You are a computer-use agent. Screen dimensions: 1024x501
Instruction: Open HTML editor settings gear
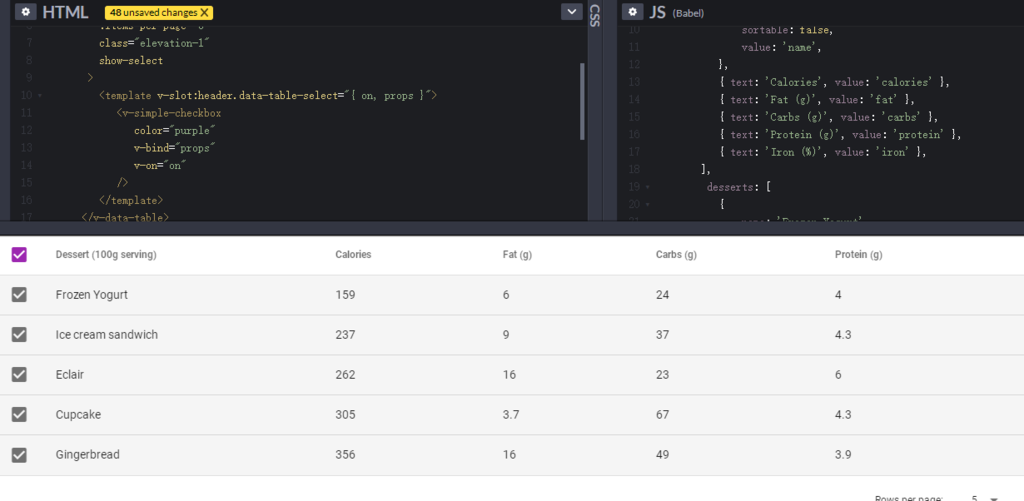click(25, 12)
